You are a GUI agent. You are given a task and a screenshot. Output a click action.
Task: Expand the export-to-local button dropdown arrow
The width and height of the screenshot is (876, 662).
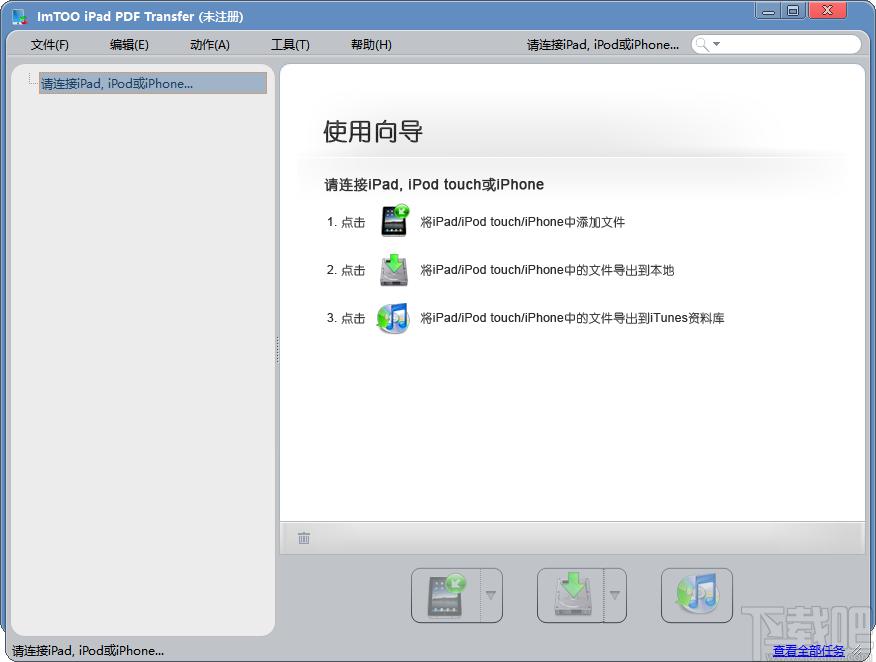[615, 596]
